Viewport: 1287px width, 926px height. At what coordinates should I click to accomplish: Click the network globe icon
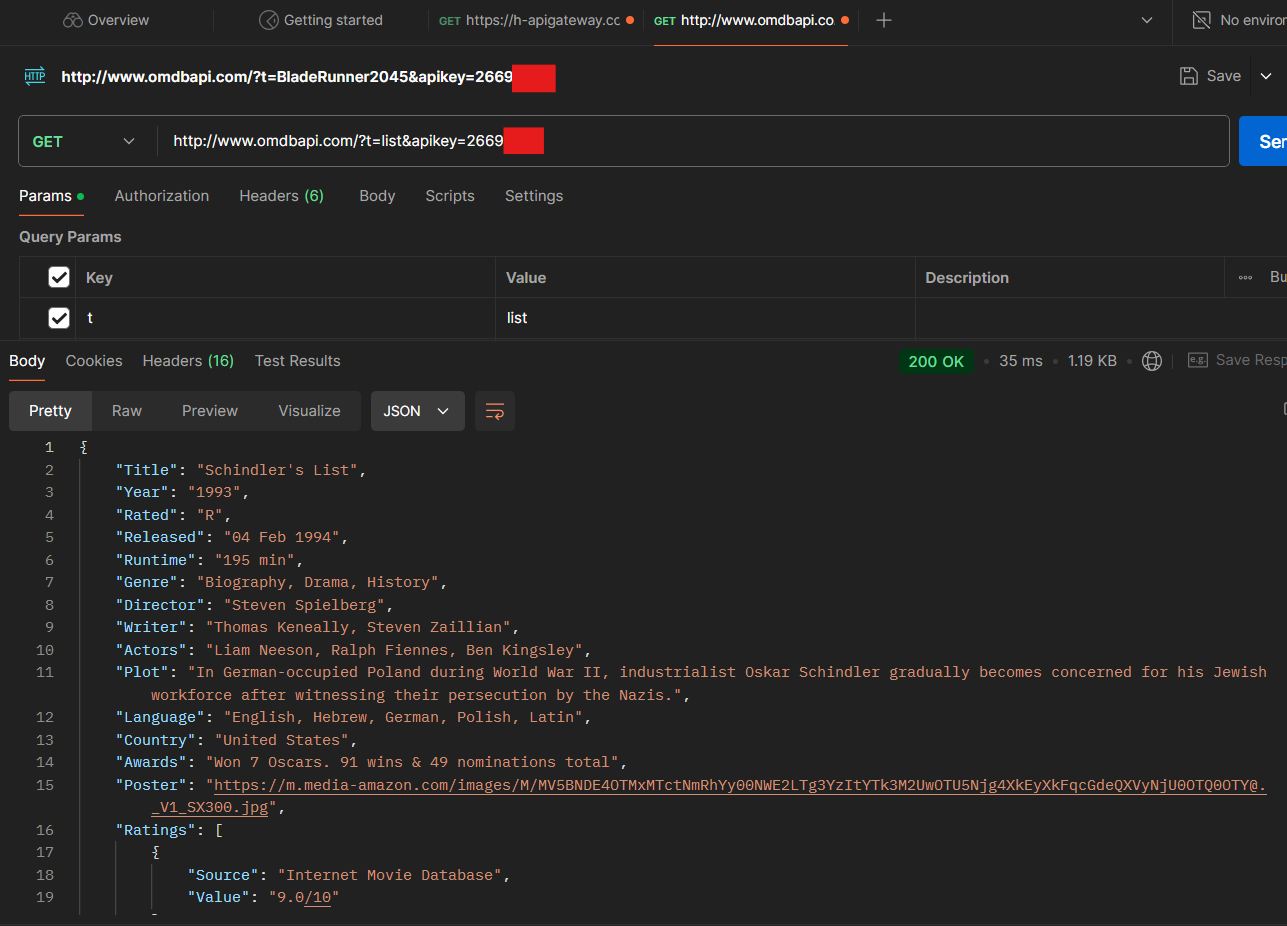tap(1152, 361)
